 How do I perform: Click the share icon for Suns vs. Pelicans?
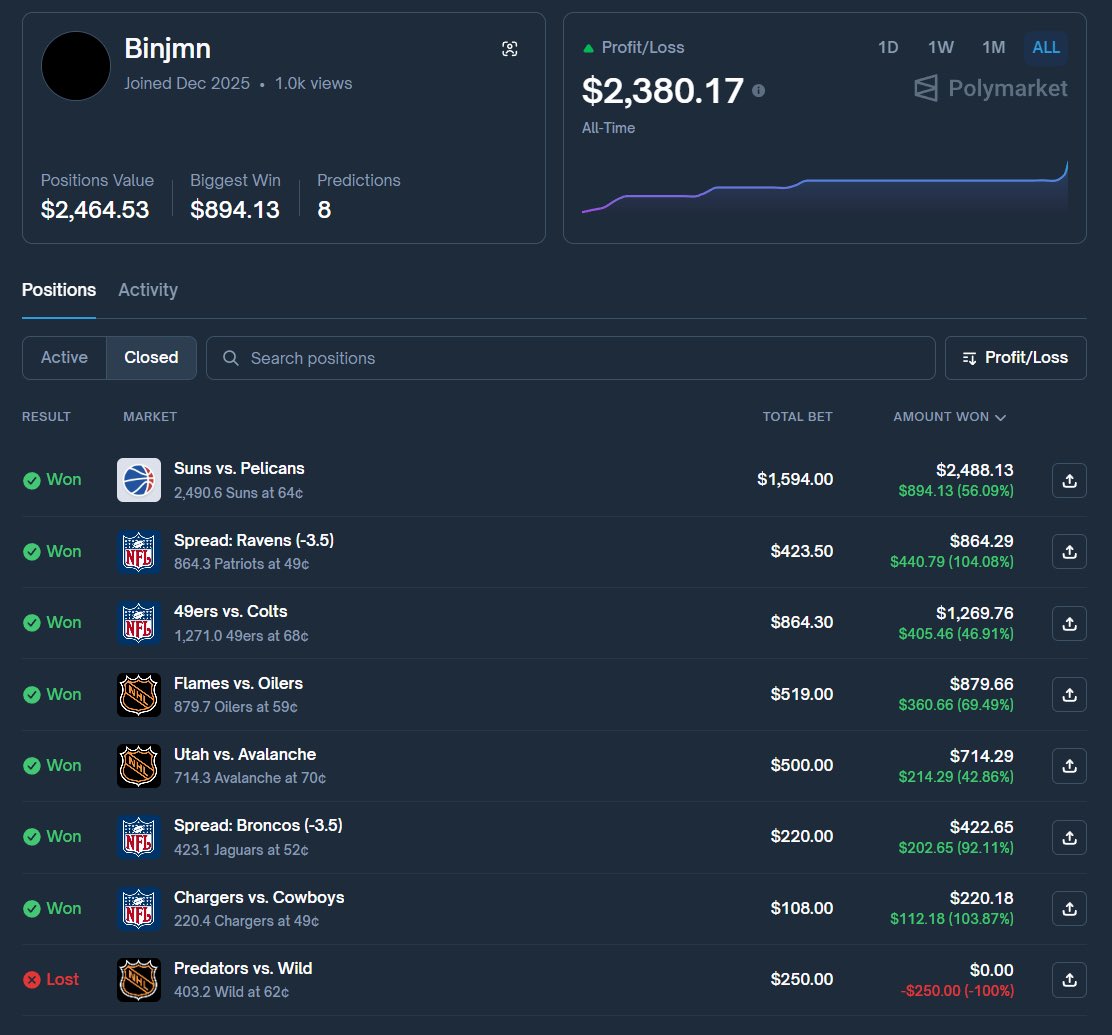coord(1069,480)
